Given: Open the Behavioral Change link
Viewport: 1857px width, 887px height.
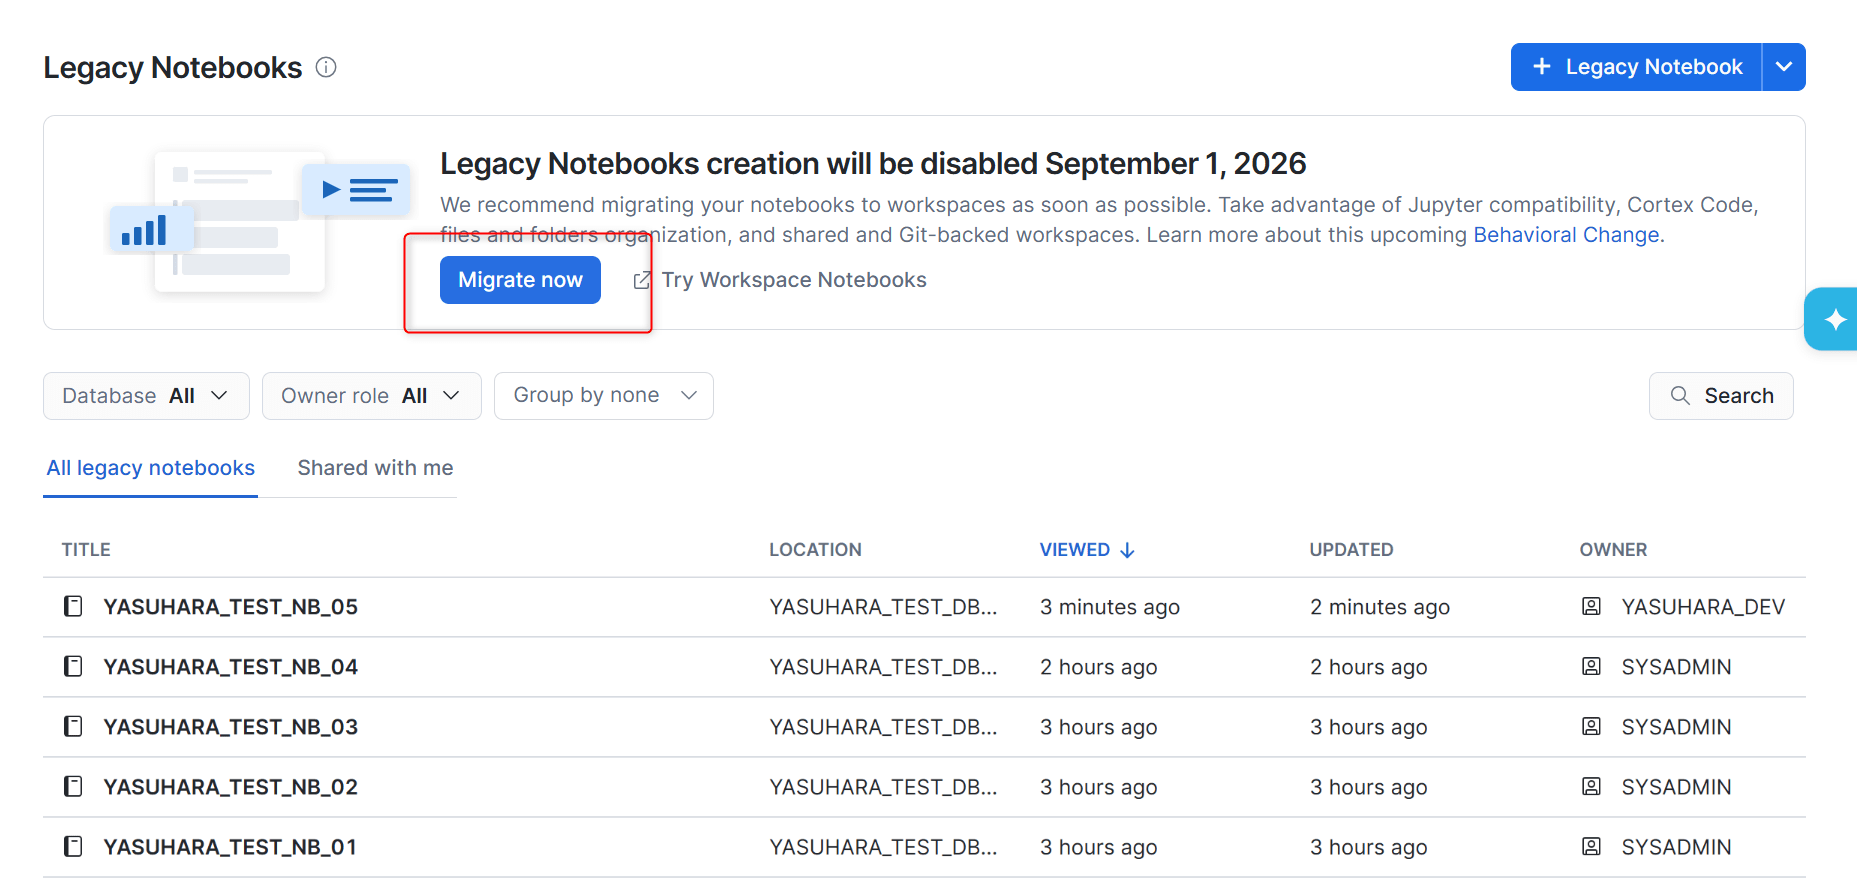Looking at the screenshot, I should pyautogui.click(x=1566, y=235).
